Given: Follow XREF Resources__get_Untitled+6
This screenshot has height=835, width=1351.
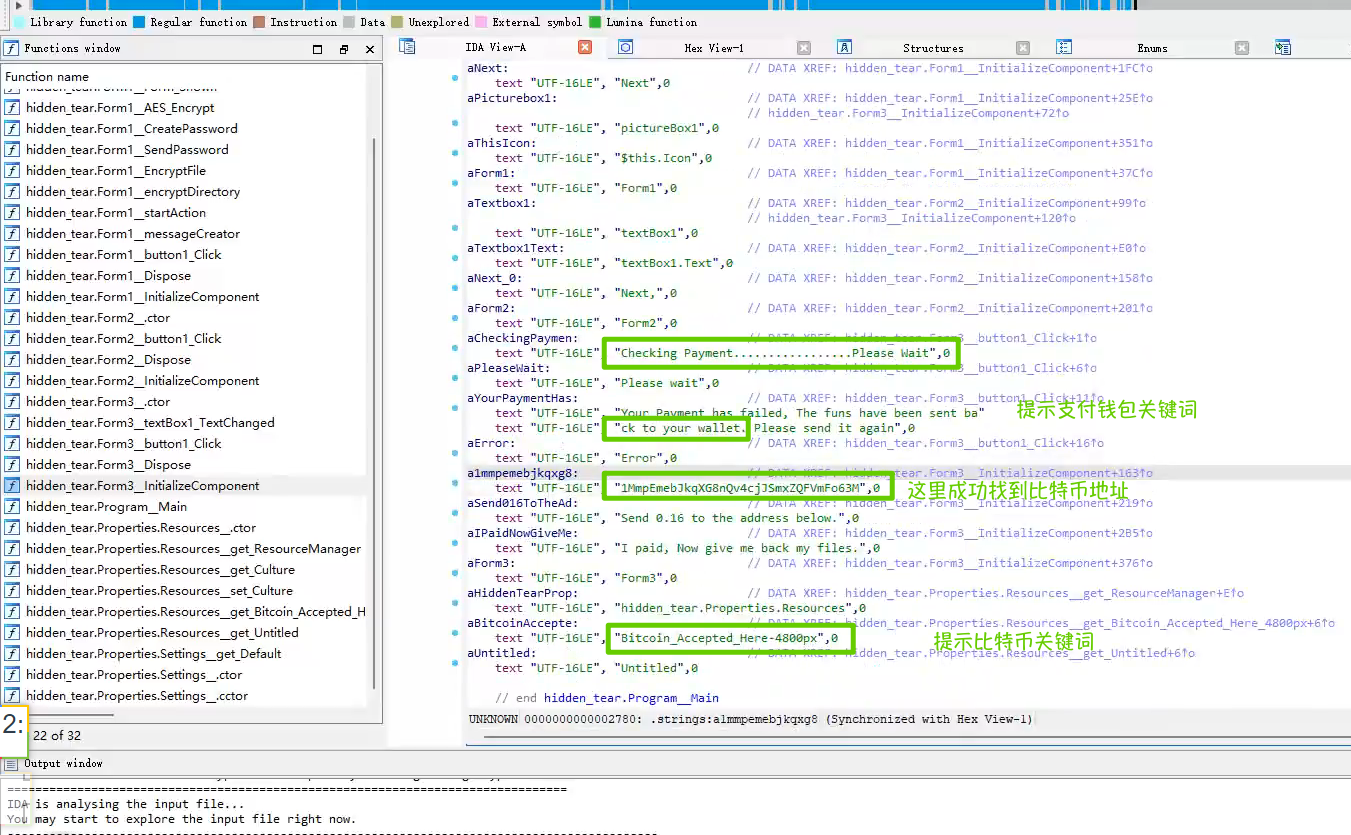Looking at the screenshot, I should (x=1020, y=653).
